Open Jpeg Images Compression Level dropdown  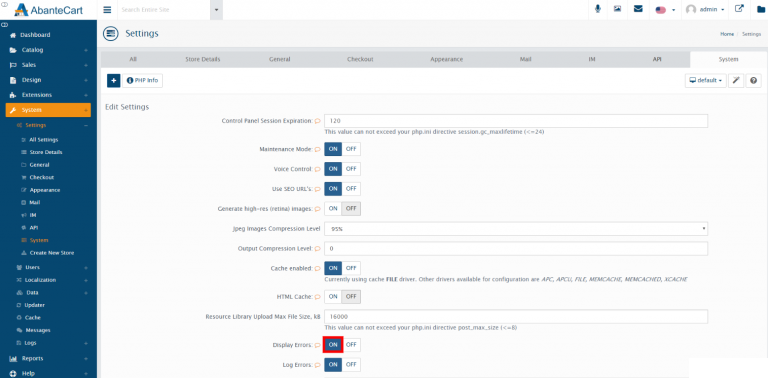(516, 229)
